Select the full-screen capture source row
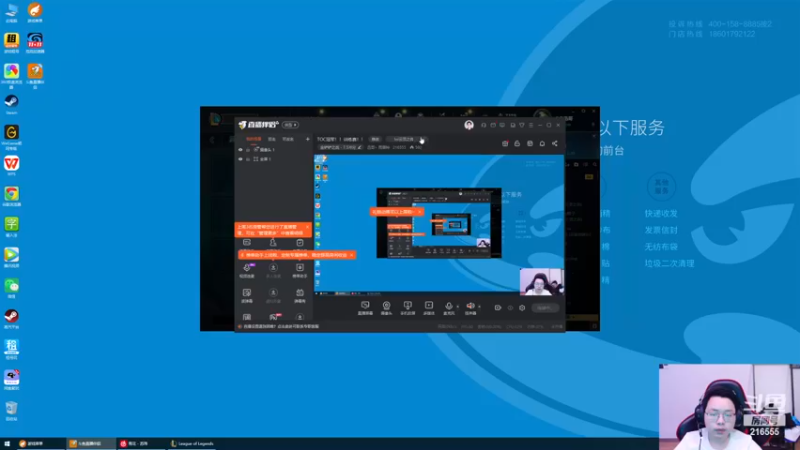The width and height of the screenshot is (800, 450). (274, 159)
